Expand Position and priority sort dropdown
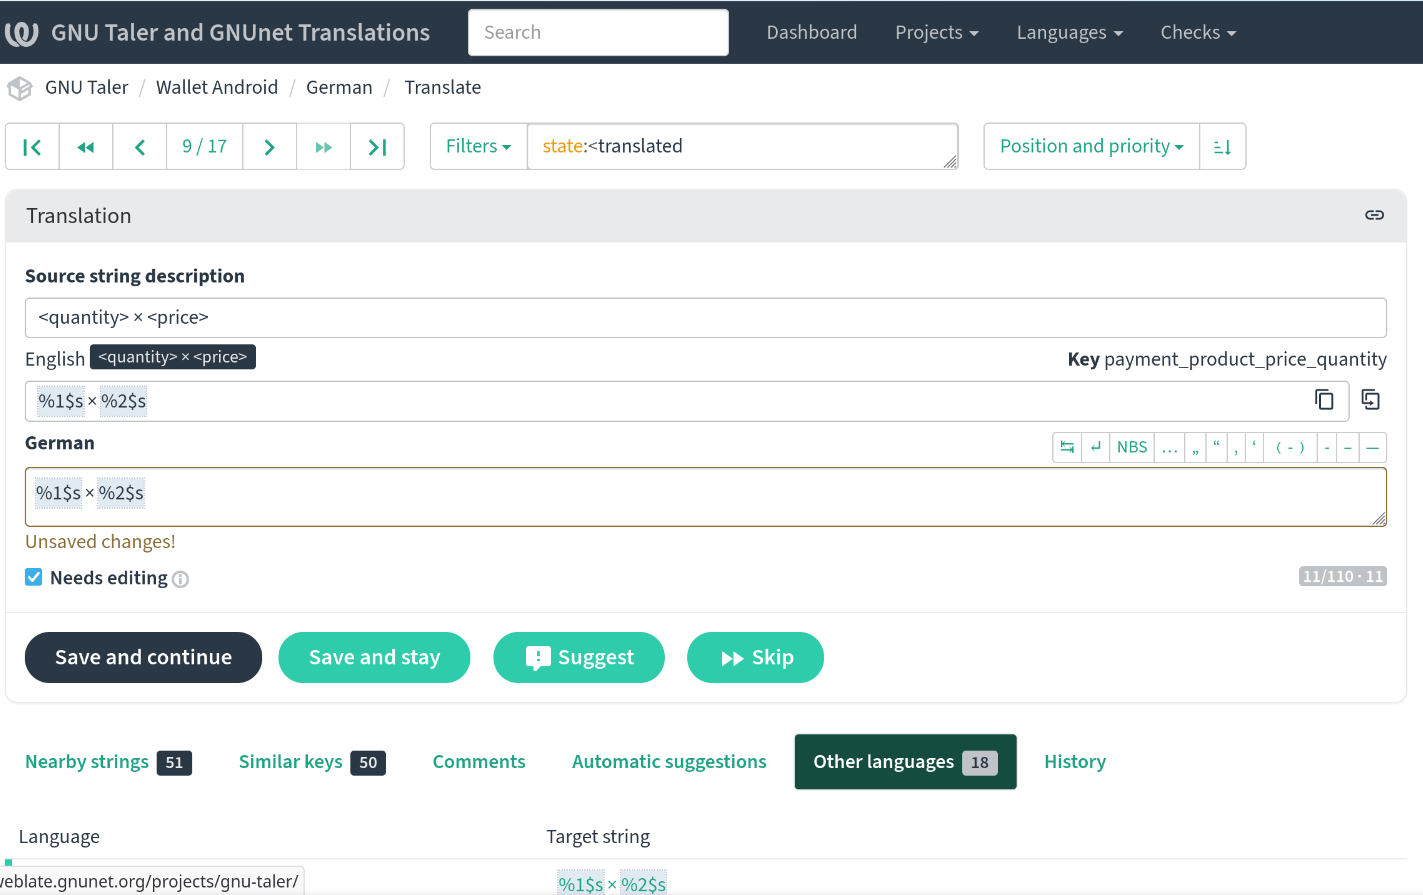Viewport: 1423px width, 895px height. 1091,147
